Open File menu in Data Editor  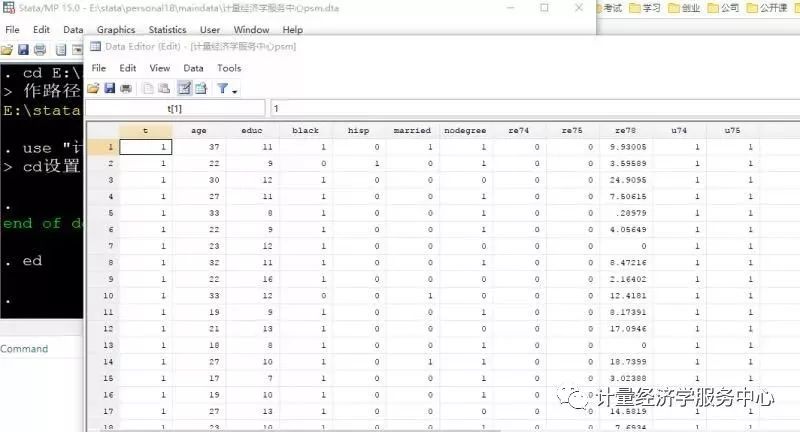pos(98,68)
